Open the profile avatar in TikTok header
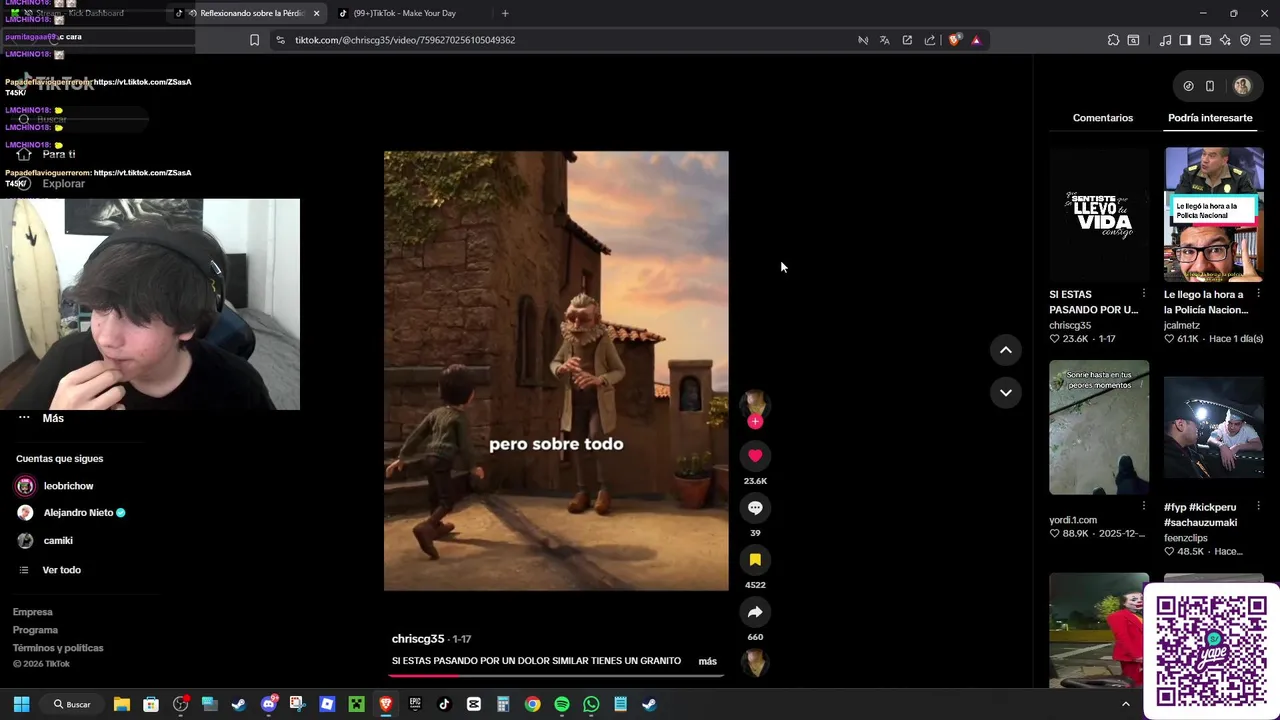 pos(1242,86)
